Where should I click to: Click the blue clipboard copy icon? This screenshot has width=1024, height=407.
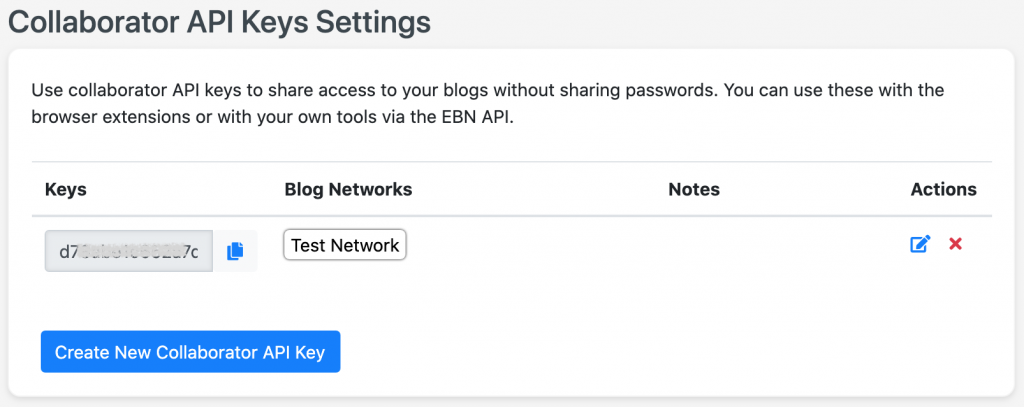click(235, 251)
